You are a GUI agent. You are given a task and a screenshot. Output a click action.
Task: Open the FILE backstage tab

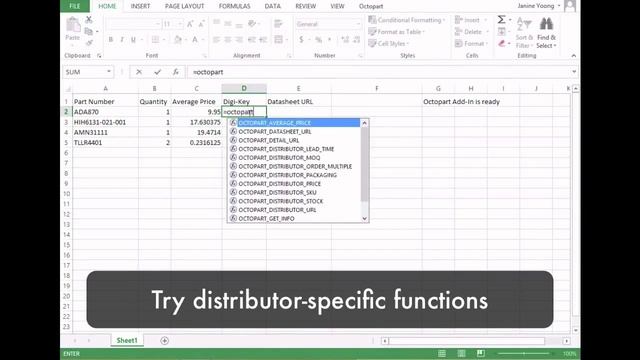coord(75,6)
